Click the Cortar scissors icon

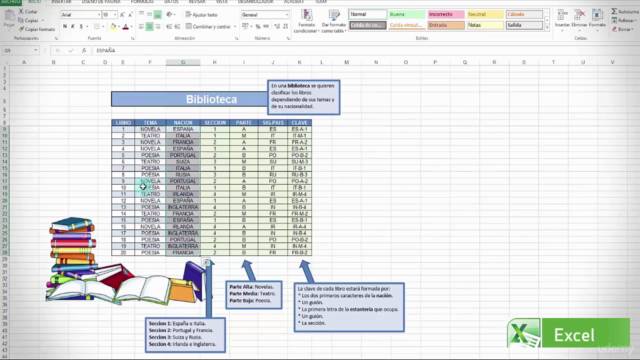click(x=21, y=11)
